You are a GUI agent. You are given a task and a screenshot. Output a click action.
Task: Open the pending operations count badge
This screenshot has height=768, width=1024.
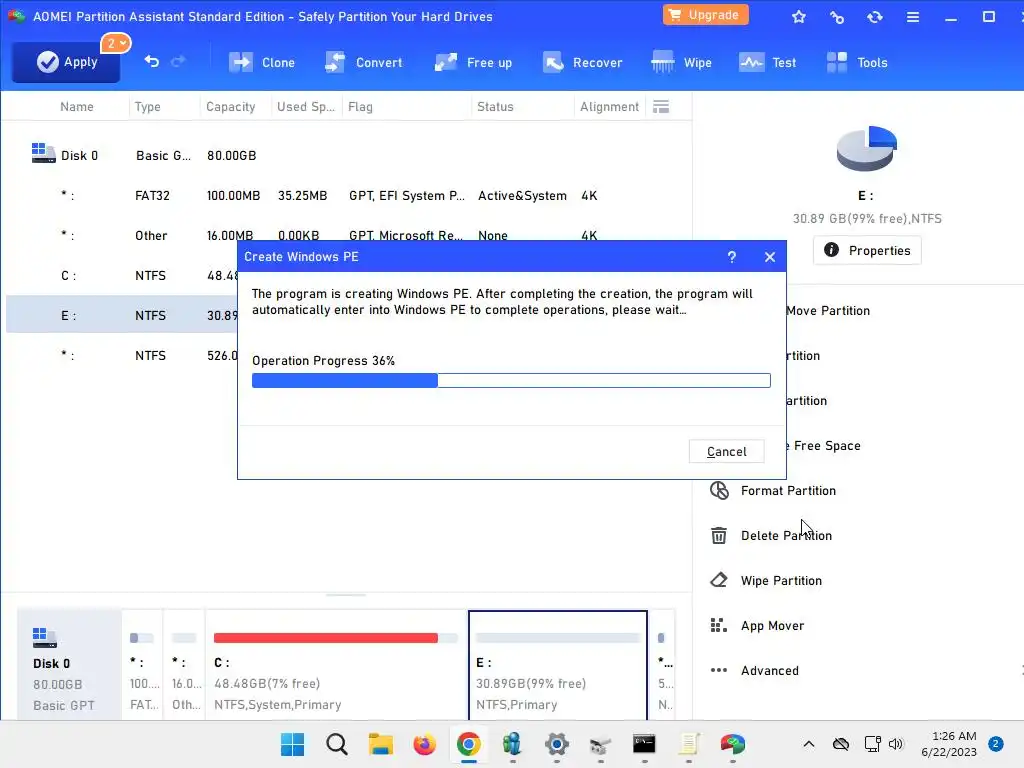(x=116, y=43)
